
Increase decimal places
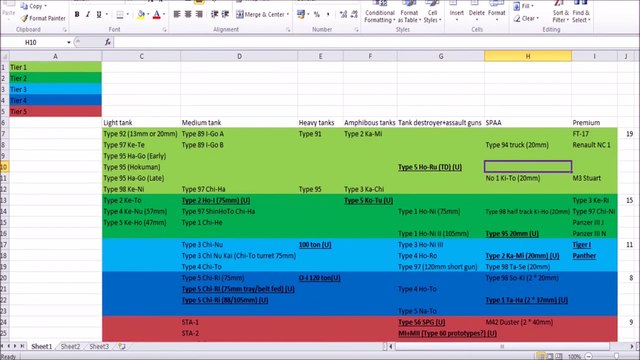pyautogui.click(x=343, y=14)
